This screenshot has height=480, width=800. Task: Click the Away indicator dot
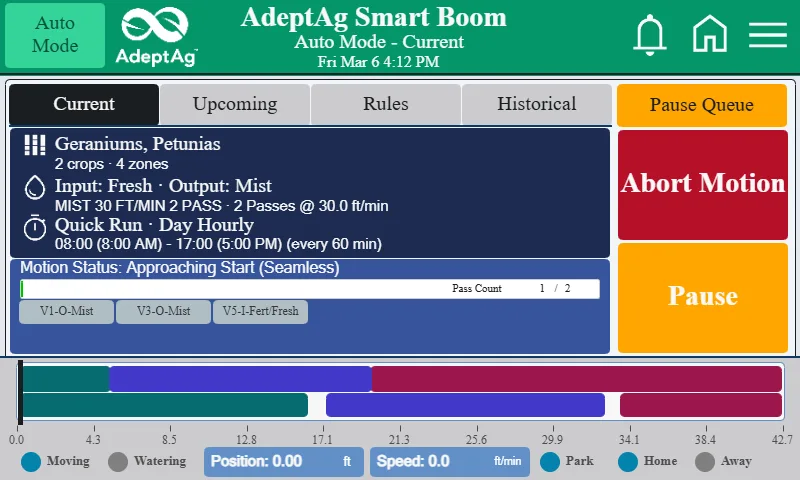[x=705, y=462]
